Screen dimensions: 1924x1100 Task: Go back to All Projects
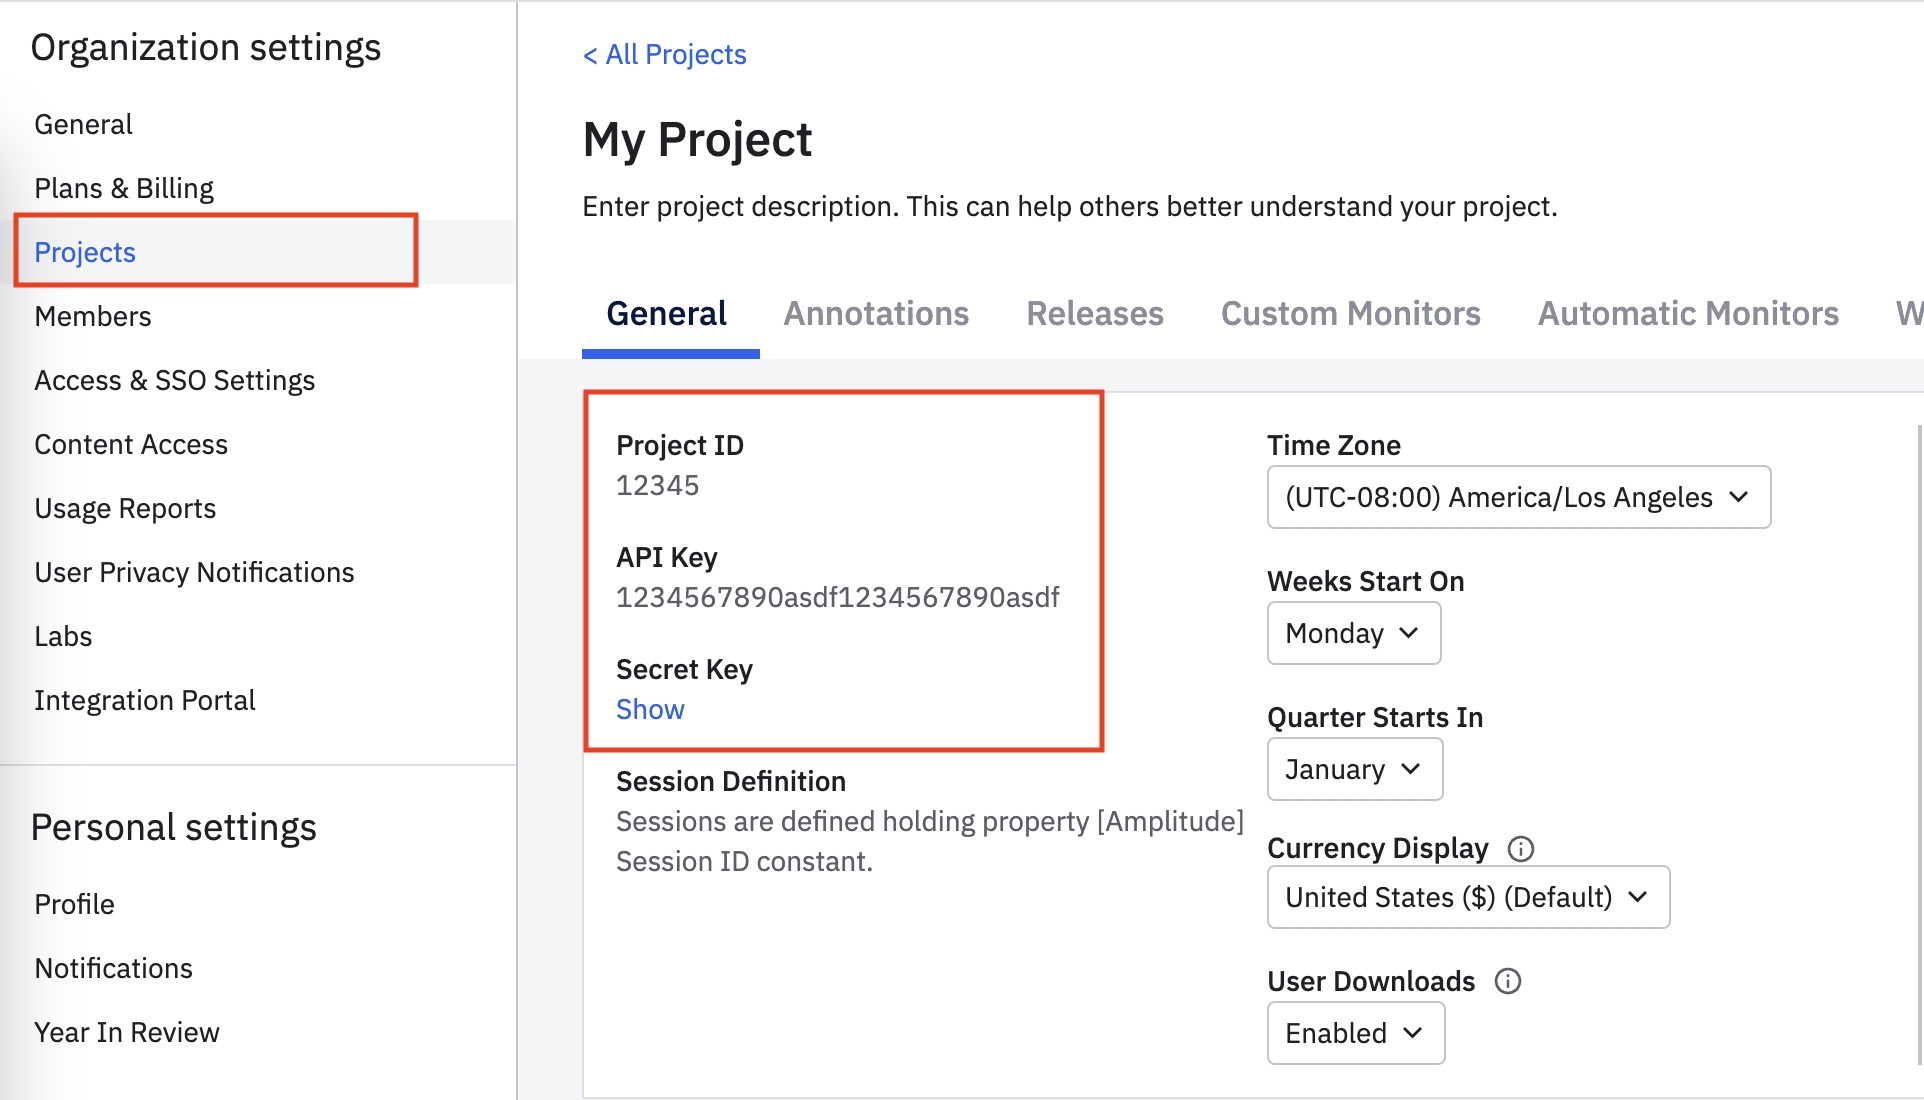(x=664, y=54)
